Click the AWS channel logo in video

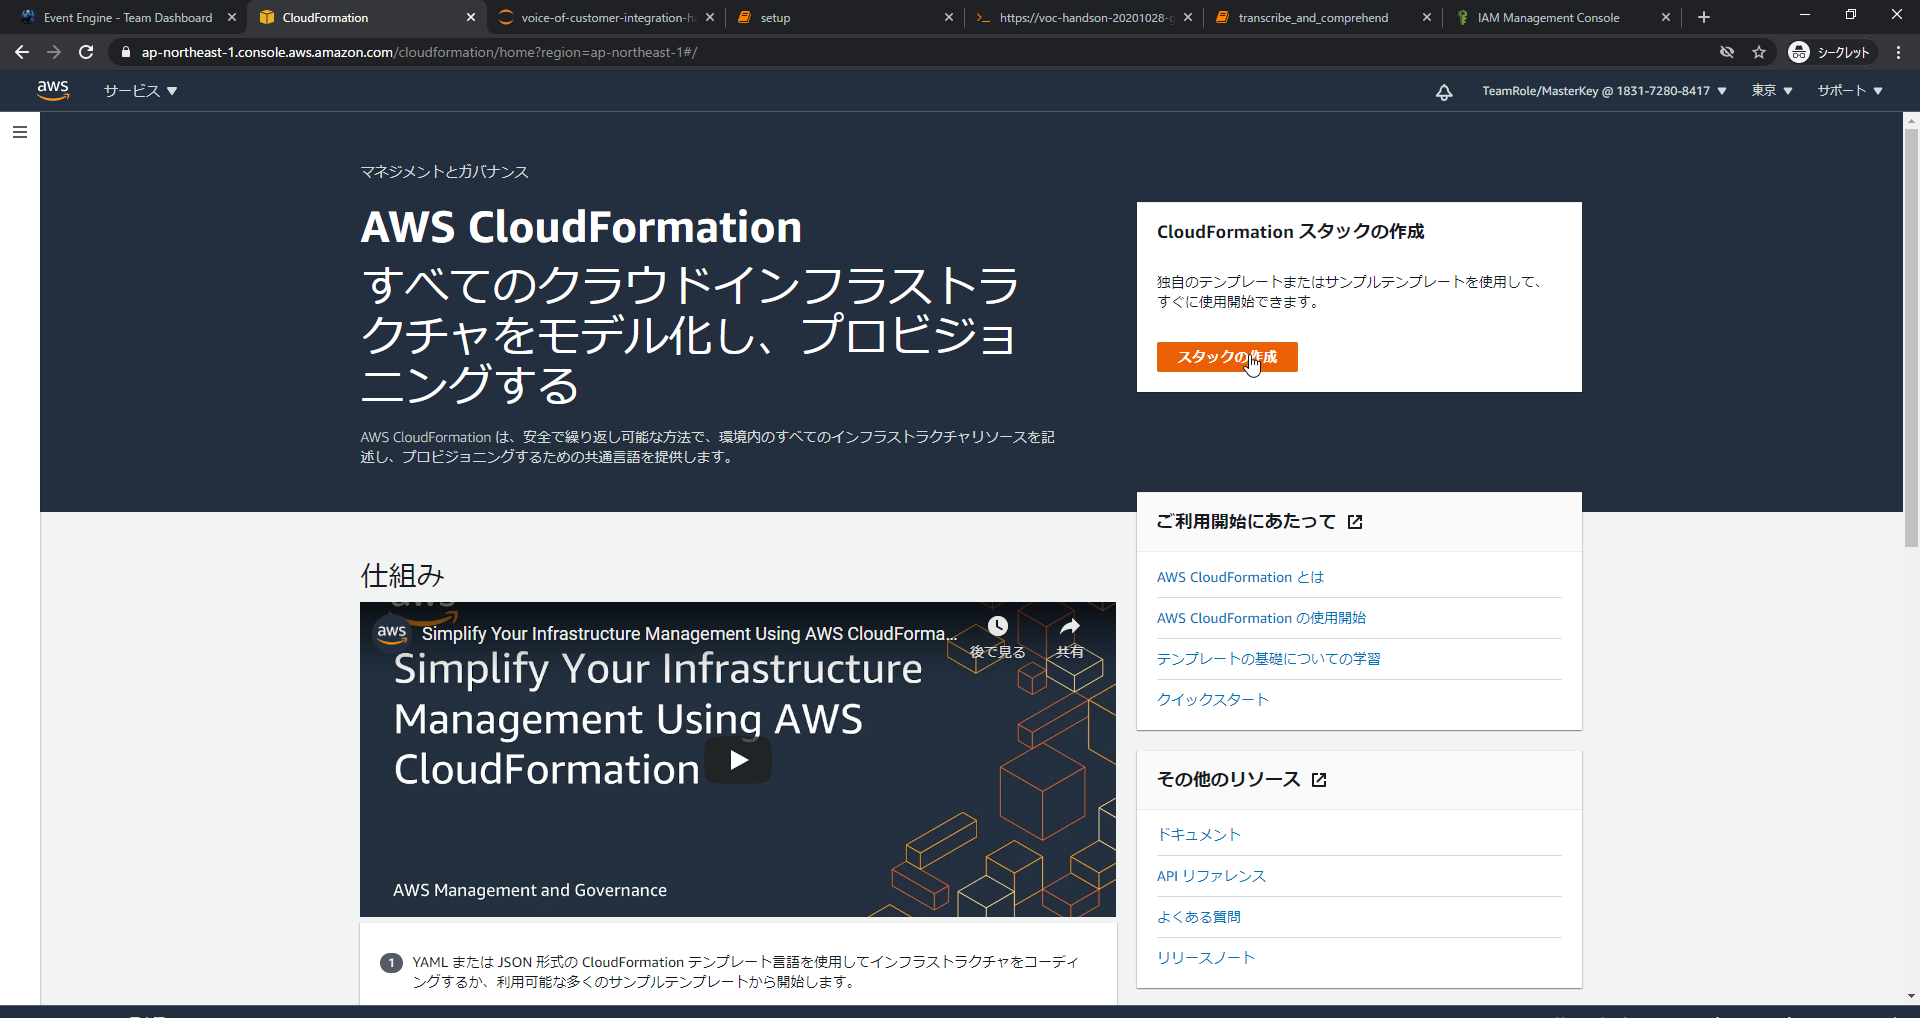(x=392, y=632)
